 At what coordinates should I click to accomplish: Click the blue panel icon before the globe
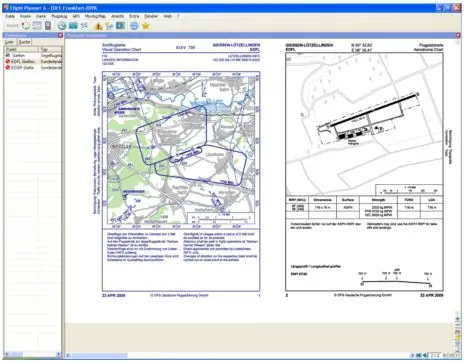click(120, 26)
